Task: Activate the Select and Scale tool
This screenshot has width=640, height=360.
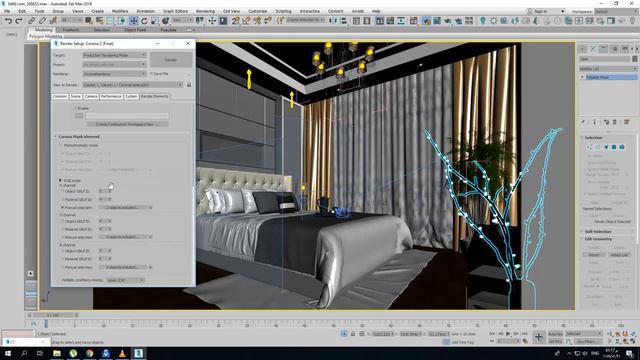Action: click(x=155, y=20)
